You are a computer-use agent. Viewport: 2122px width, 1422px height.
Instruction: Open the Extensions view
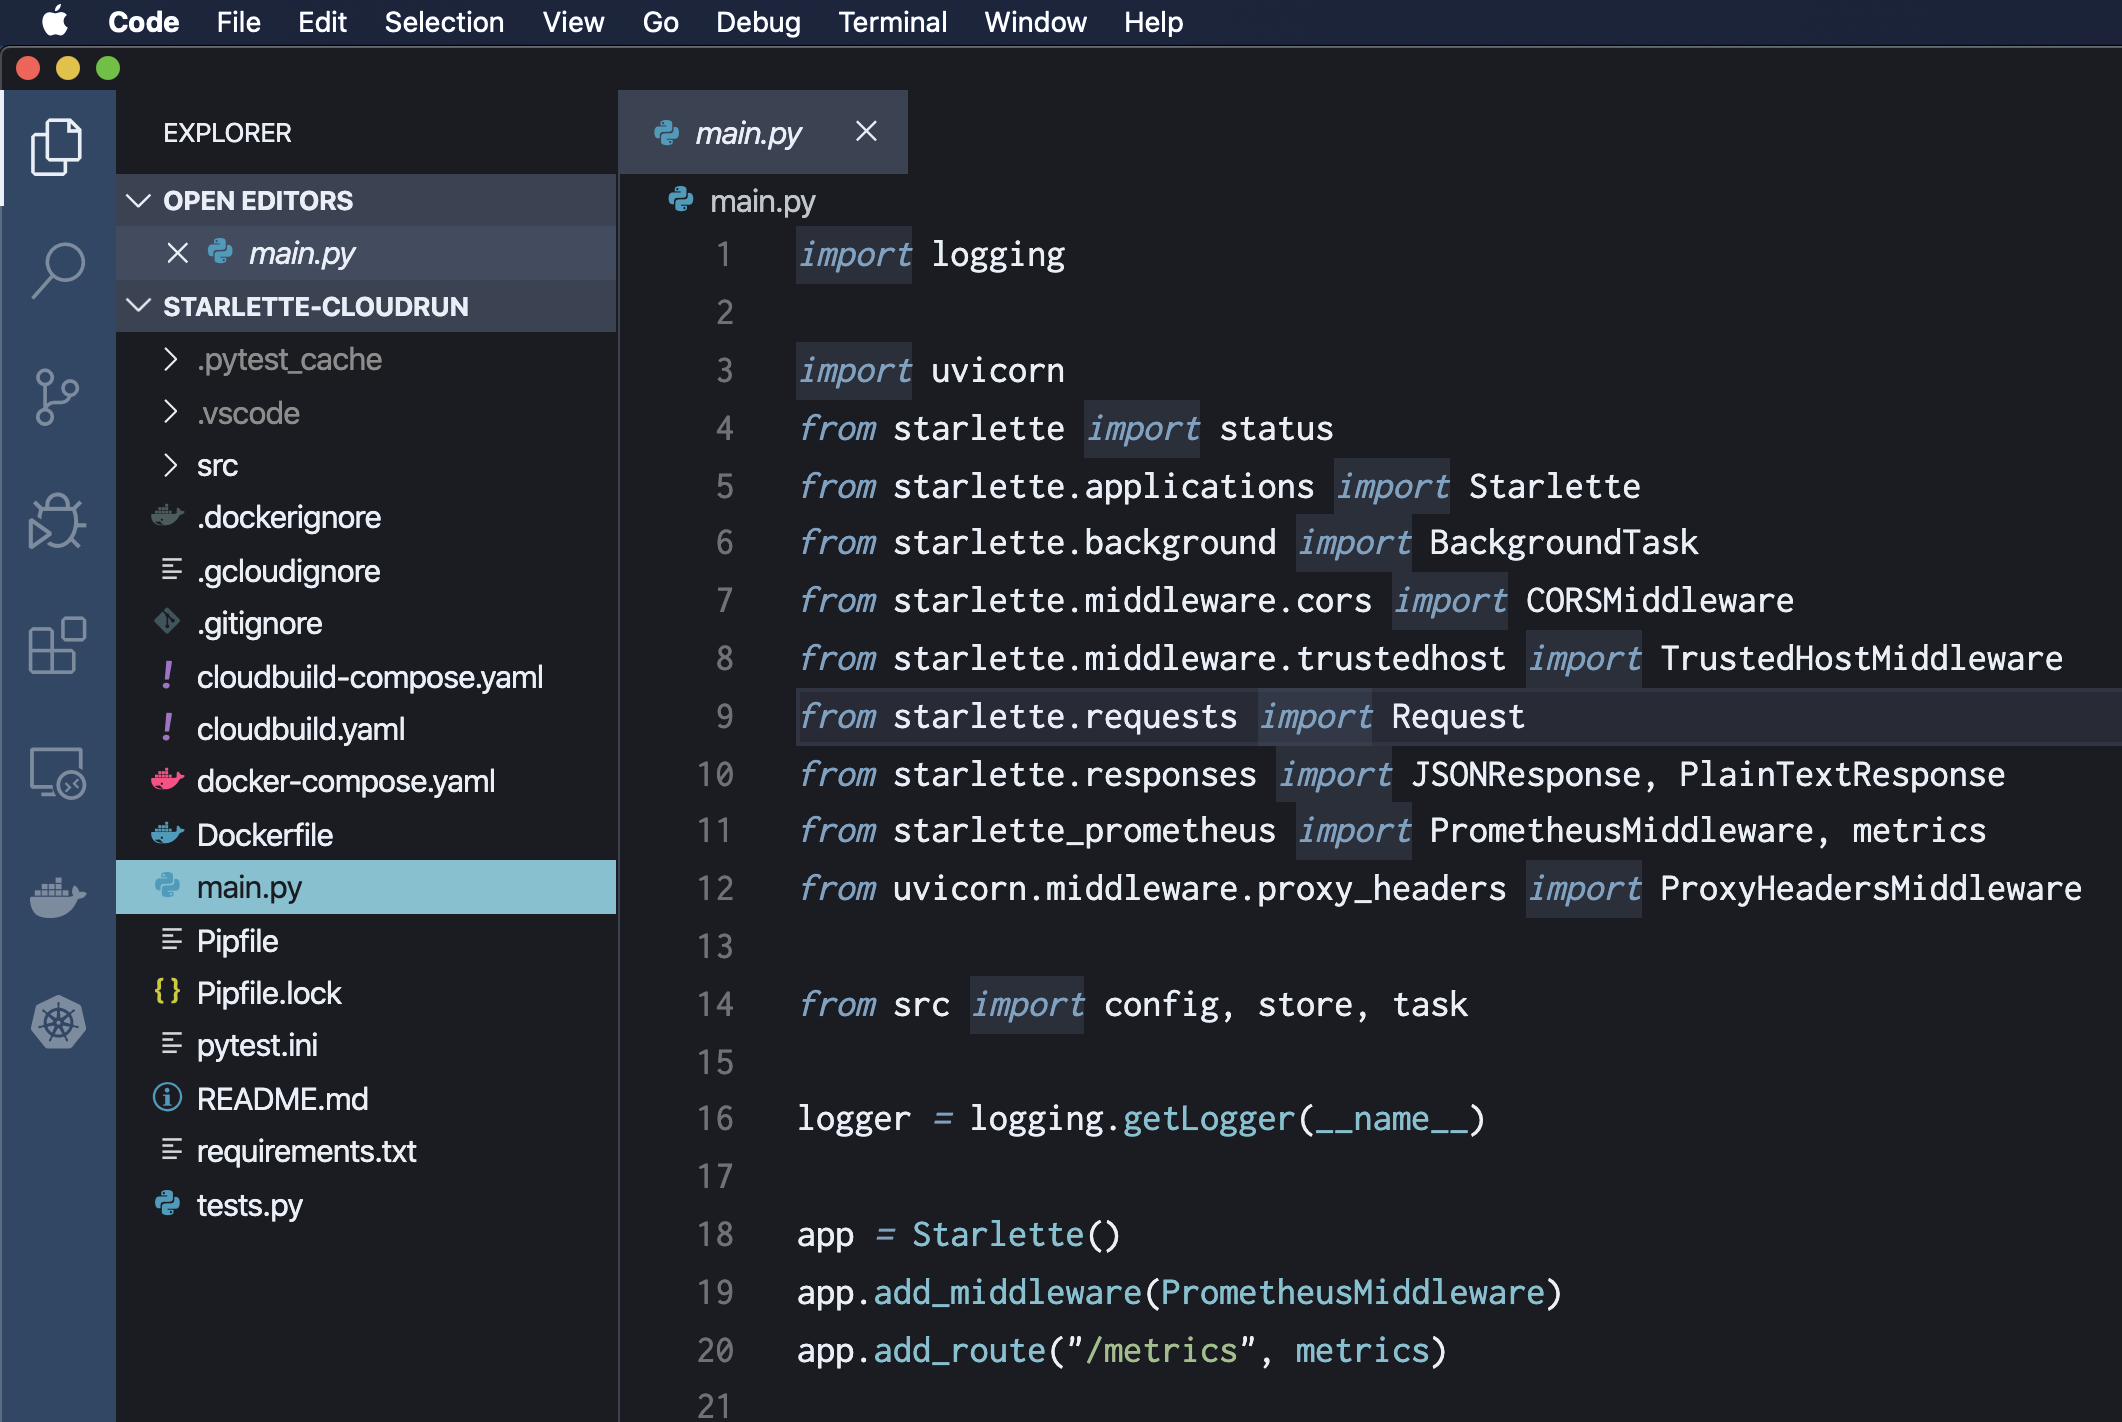pos(57,646)
